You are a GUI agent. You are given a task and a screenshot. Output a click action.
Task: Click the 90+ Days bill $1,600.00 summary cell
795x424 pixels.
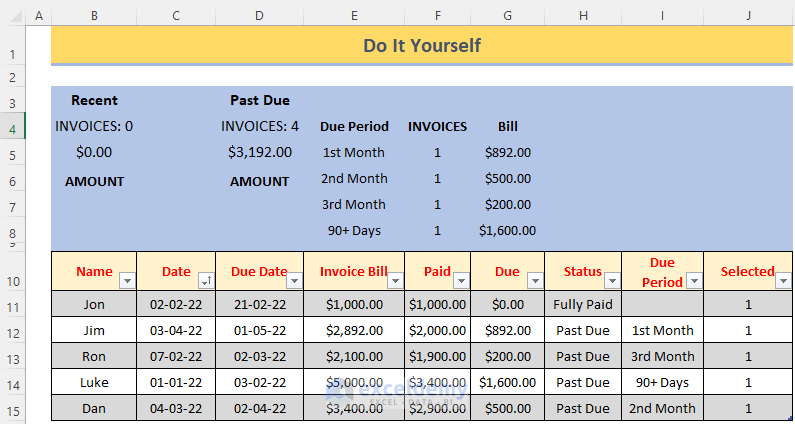pos(507,231)
